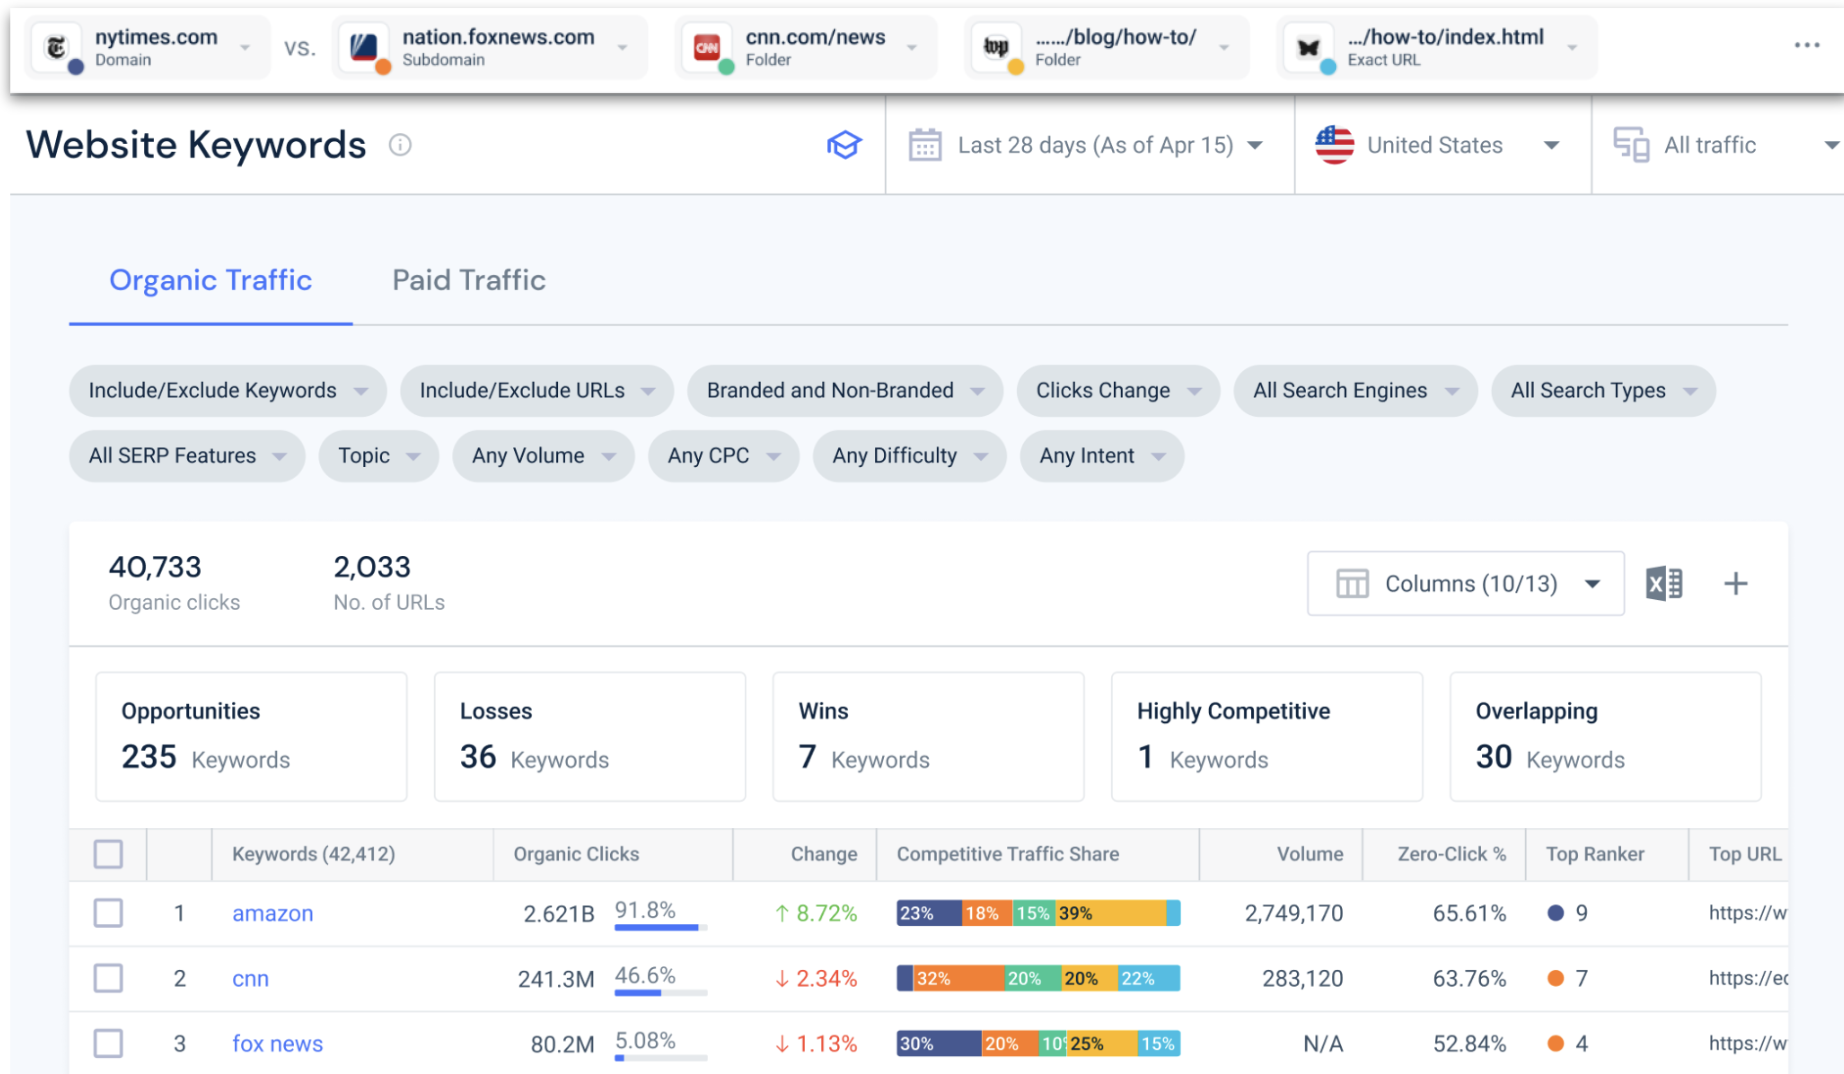Click the CNN site logo icon

[x=707, y=46]
